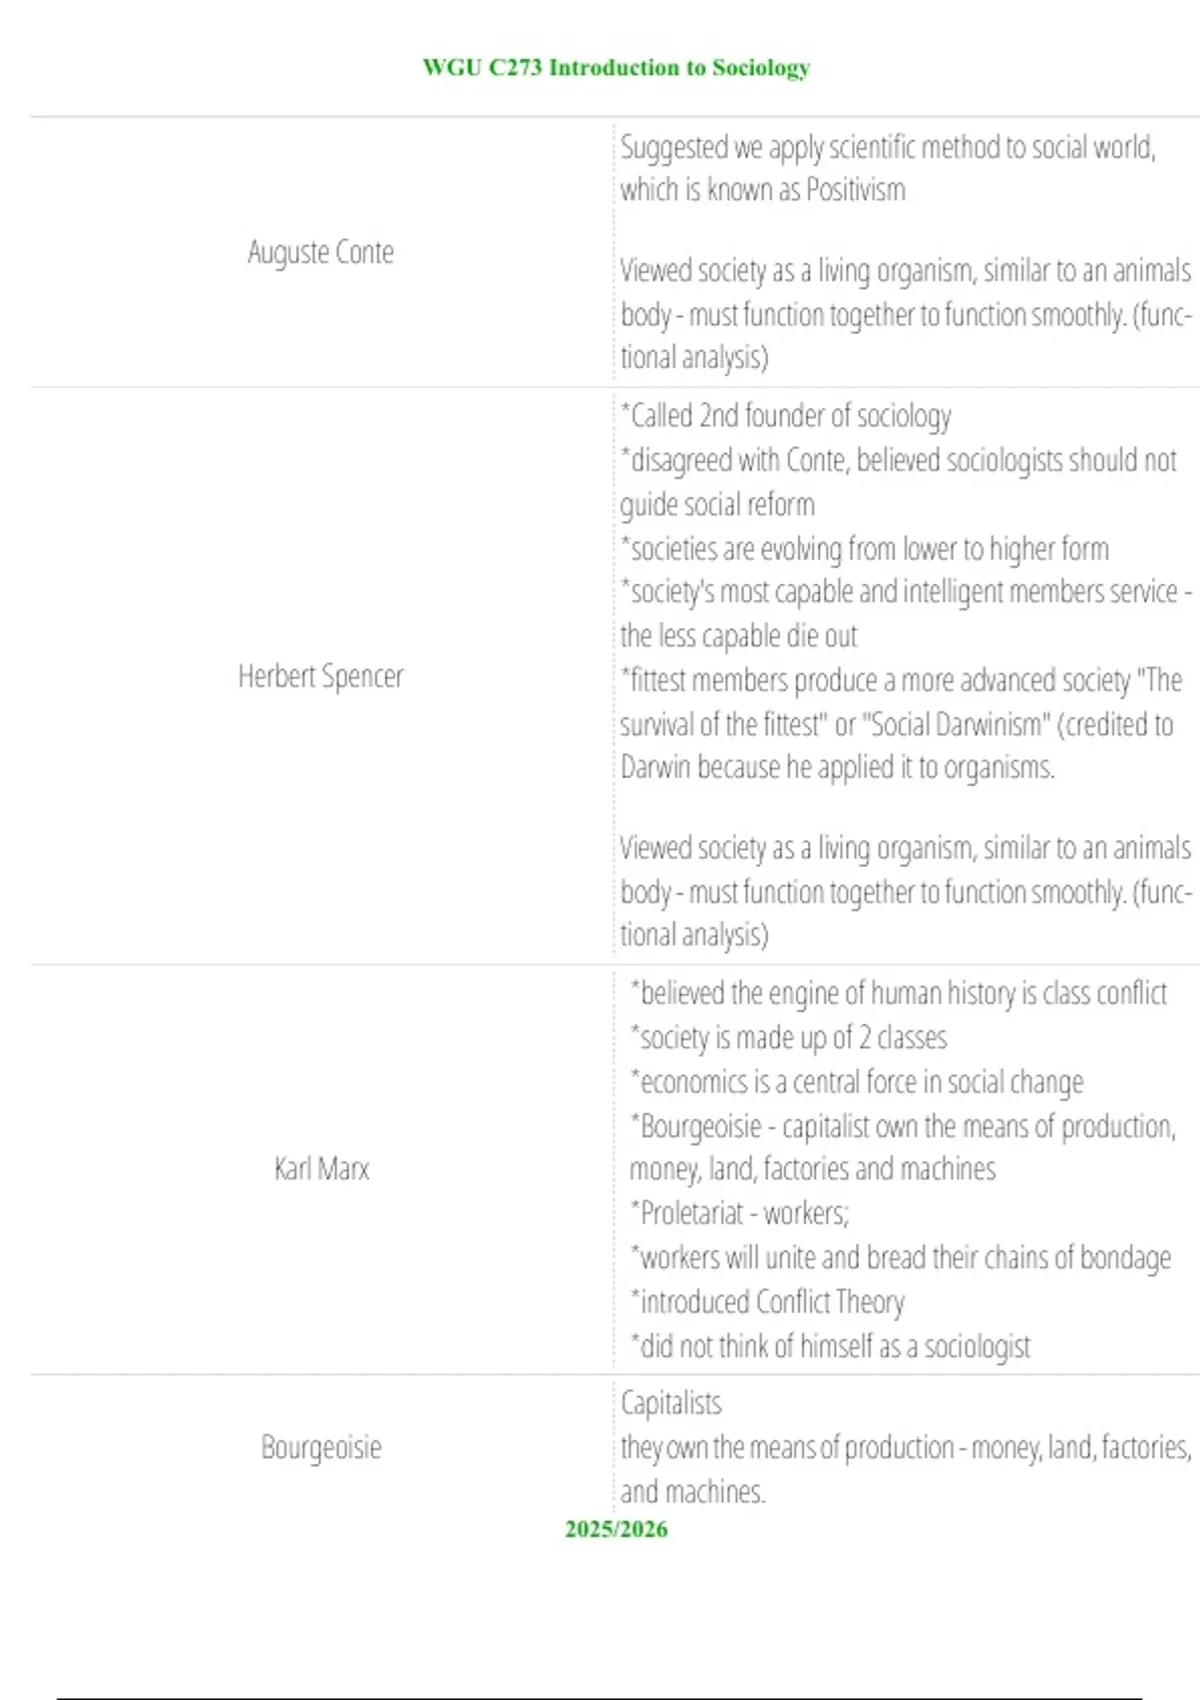
Task: Click the 'Called 2nd founder of sociology' line
Action: pyautogui.click(x=786, y=416)
